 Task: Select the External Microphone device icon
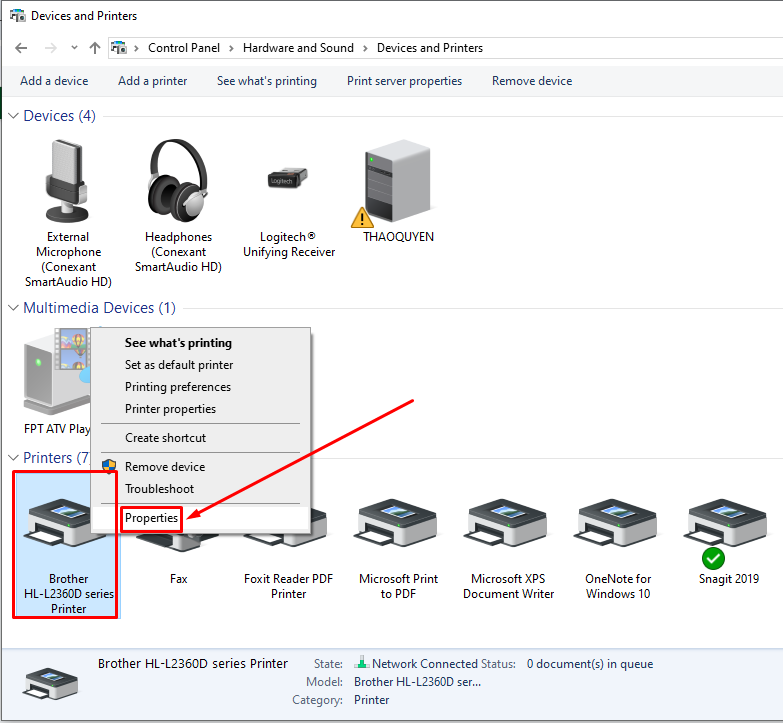(68, 182)
